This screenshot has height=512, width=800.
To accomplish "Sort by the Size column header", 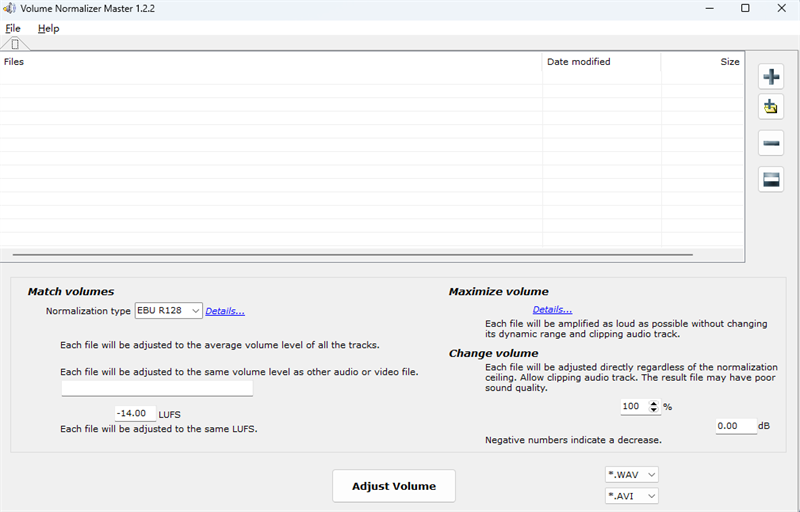I will pyautogui.click(x=702, y=62).
